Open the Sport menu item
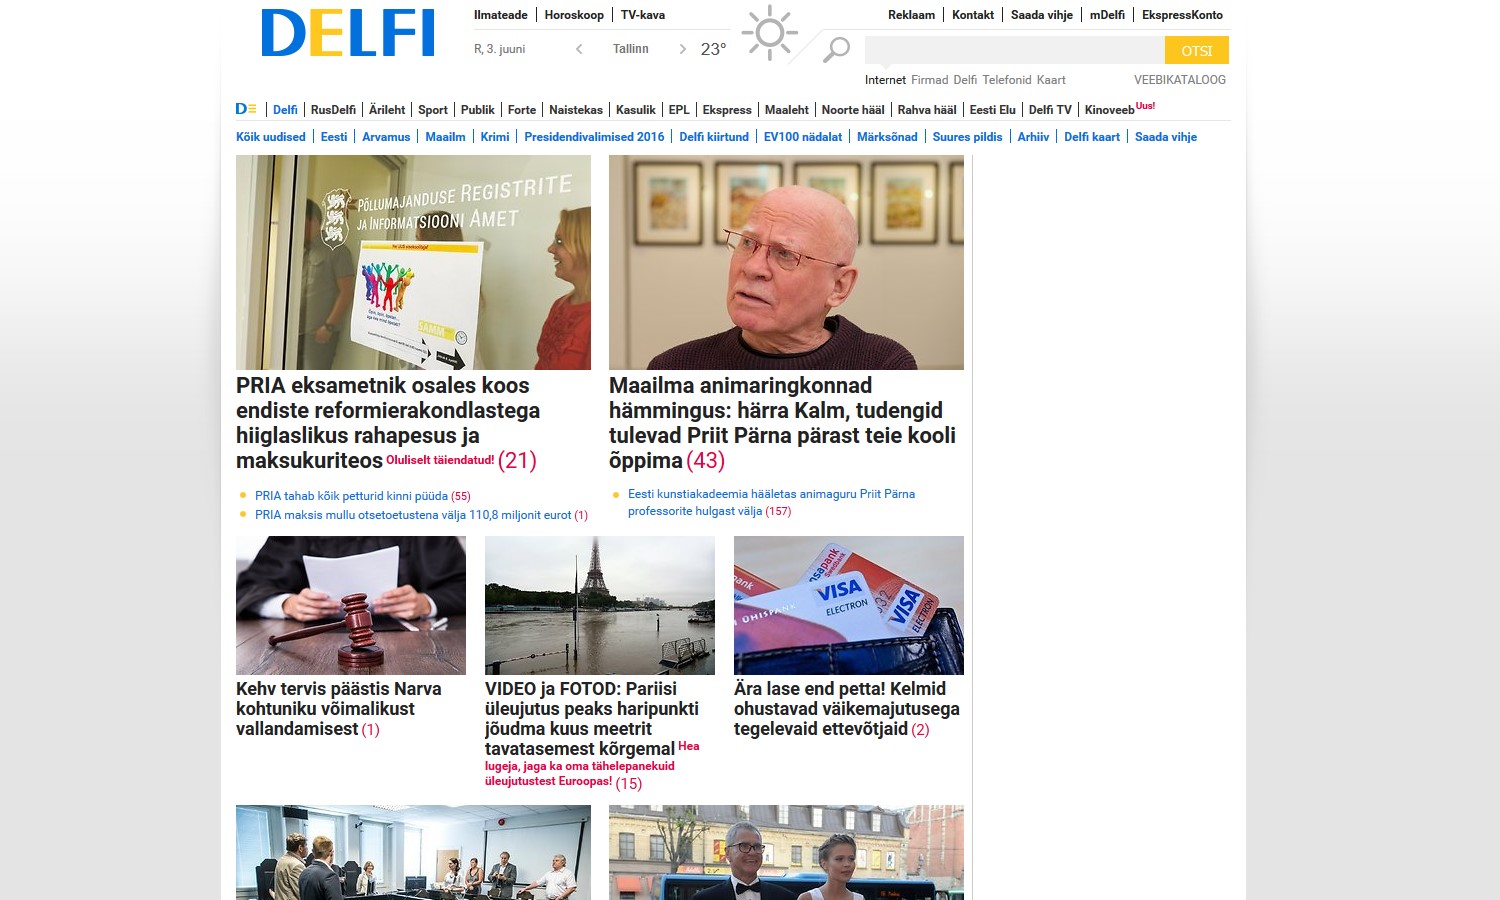 coord(433,110)
